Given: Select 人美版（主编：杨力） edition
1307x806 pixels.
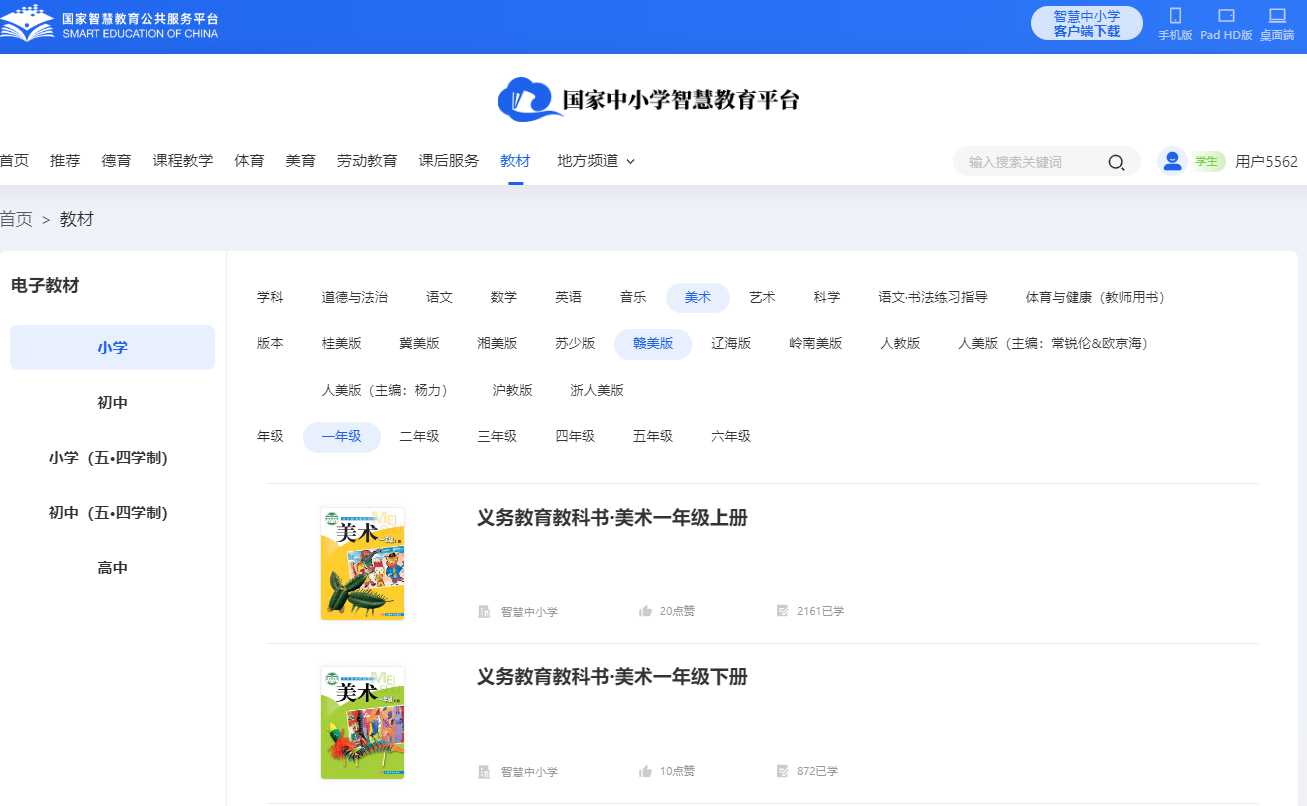Looking at the screenshot, I should [x=388, y=391].
